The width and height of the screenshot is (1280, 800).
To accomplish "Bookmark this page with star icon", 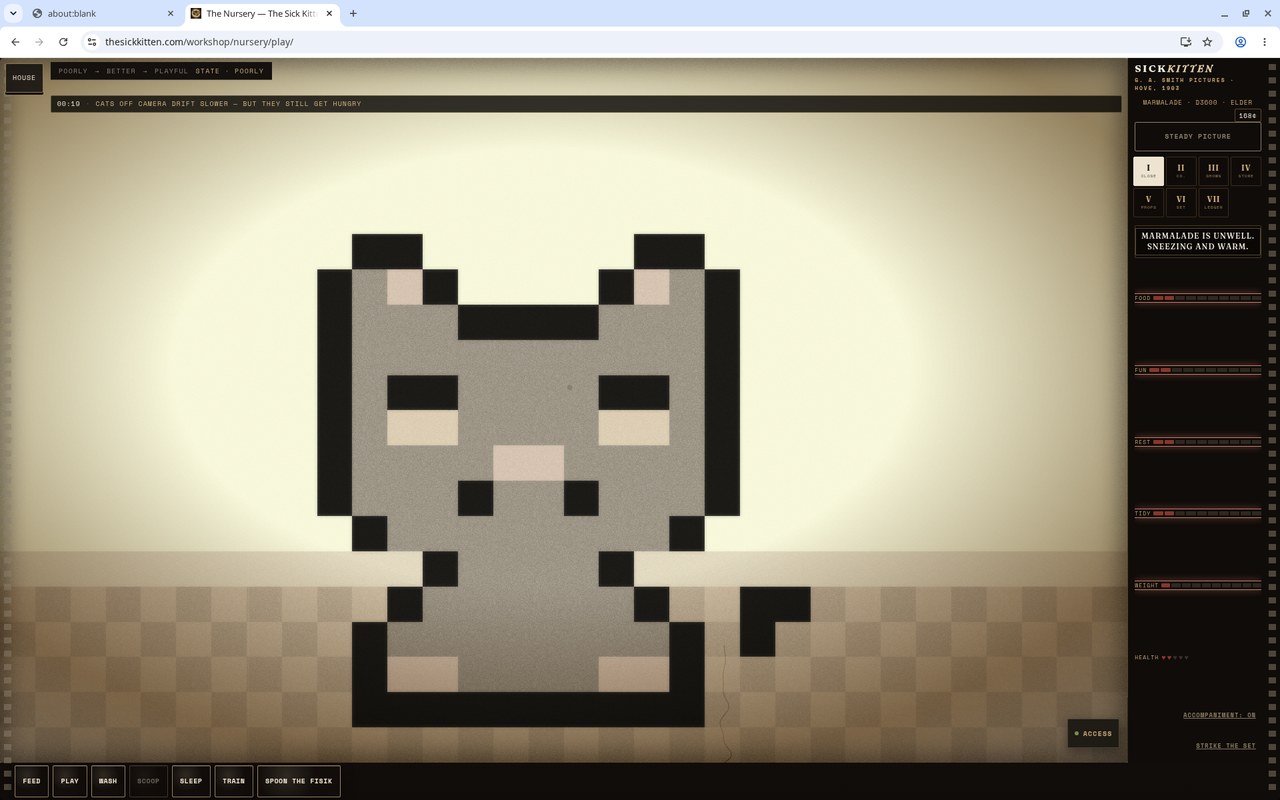I will [x=1207, y=42].
